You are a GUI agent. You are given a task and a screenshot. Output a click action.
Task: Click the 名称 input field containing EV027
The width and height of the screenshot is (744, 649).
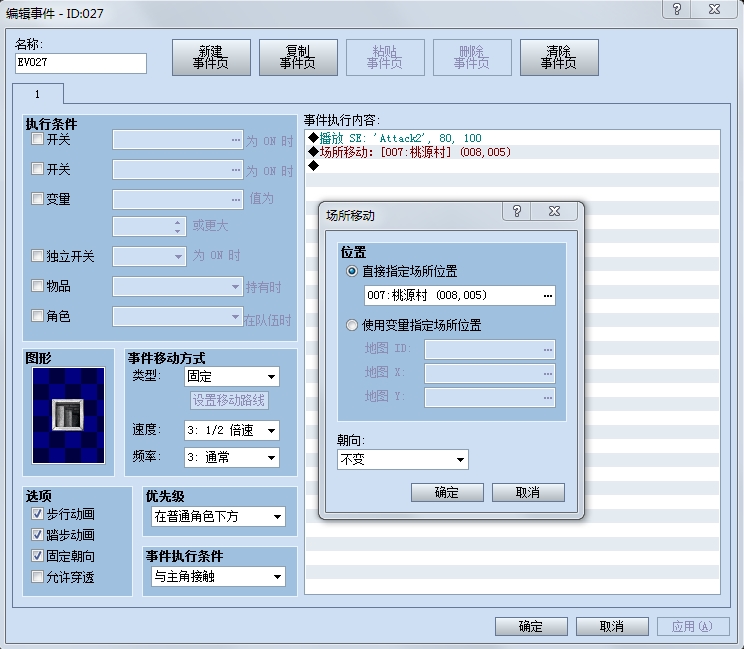(81, 63)
